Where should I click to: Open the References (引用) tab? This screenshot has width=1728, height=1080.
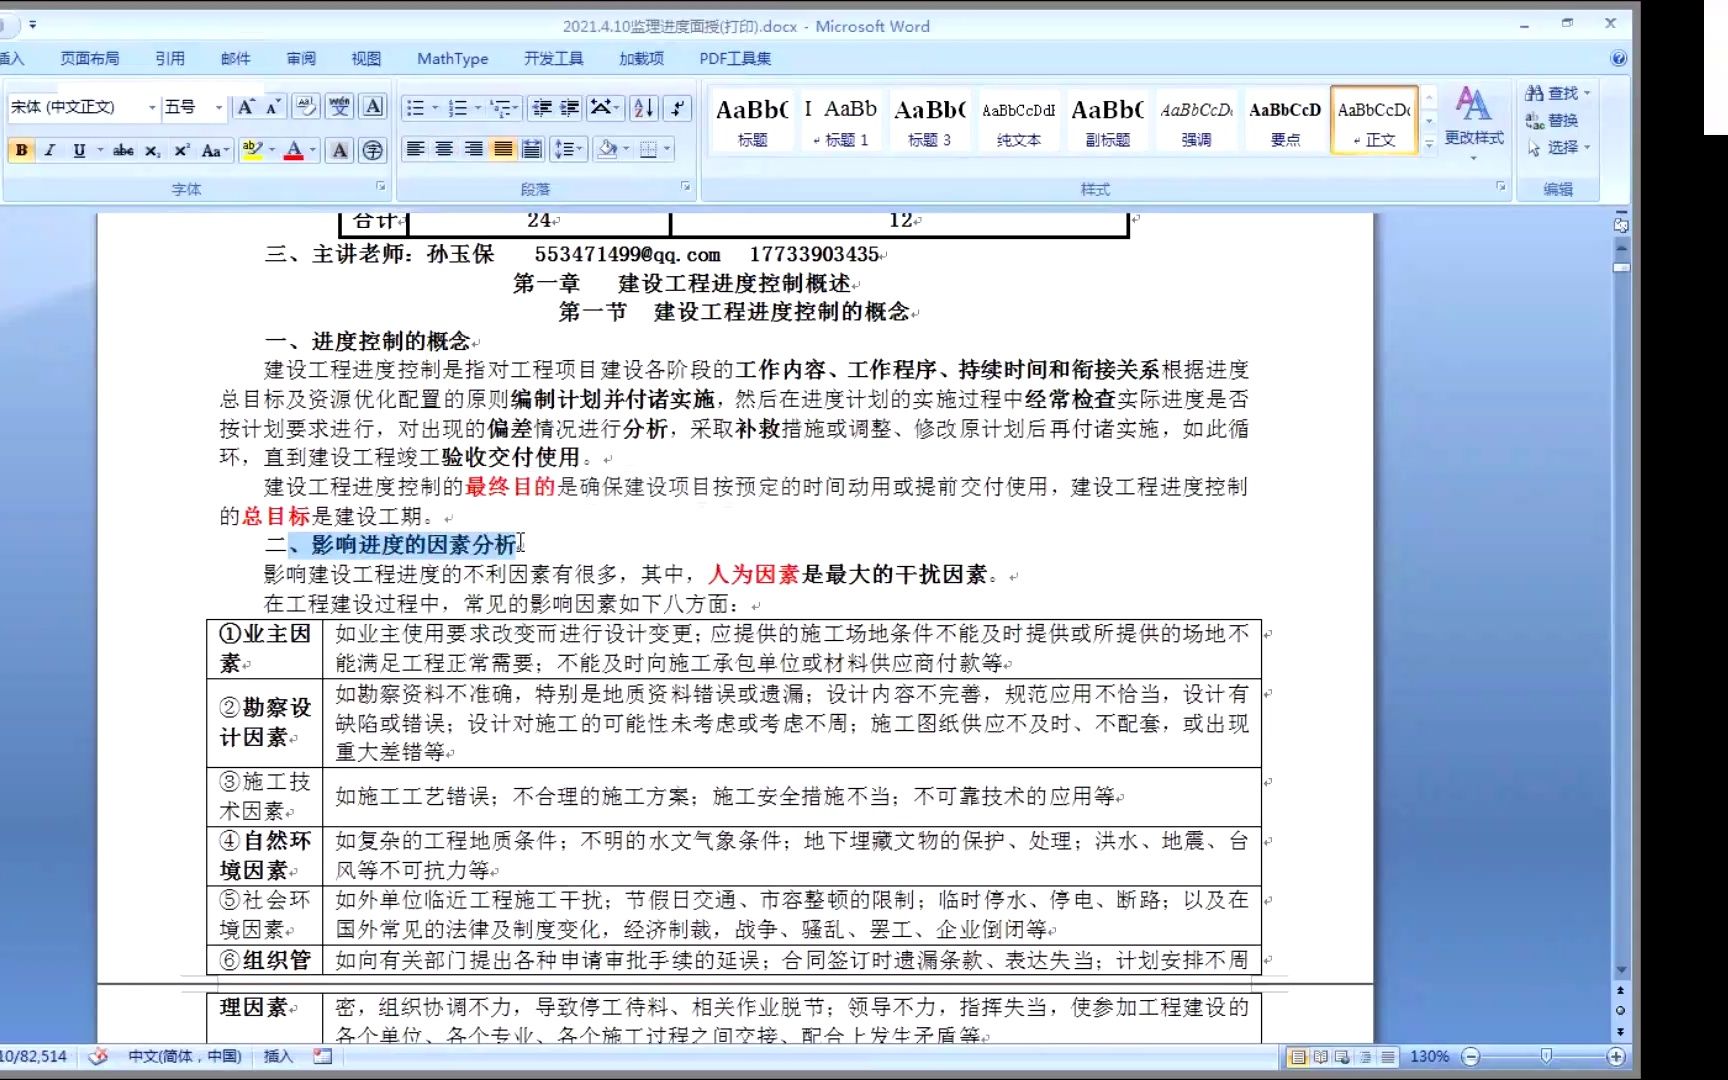[170, 58]
